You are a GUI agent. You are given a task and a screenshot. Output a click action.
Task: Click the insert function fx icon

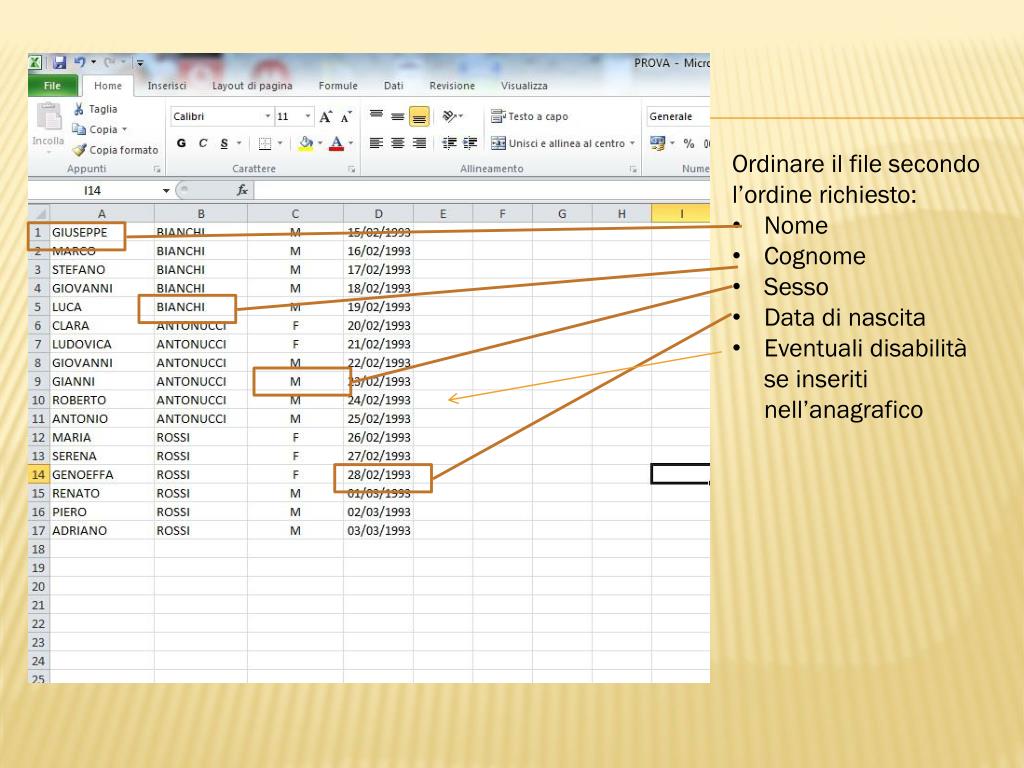click(242, 190)
